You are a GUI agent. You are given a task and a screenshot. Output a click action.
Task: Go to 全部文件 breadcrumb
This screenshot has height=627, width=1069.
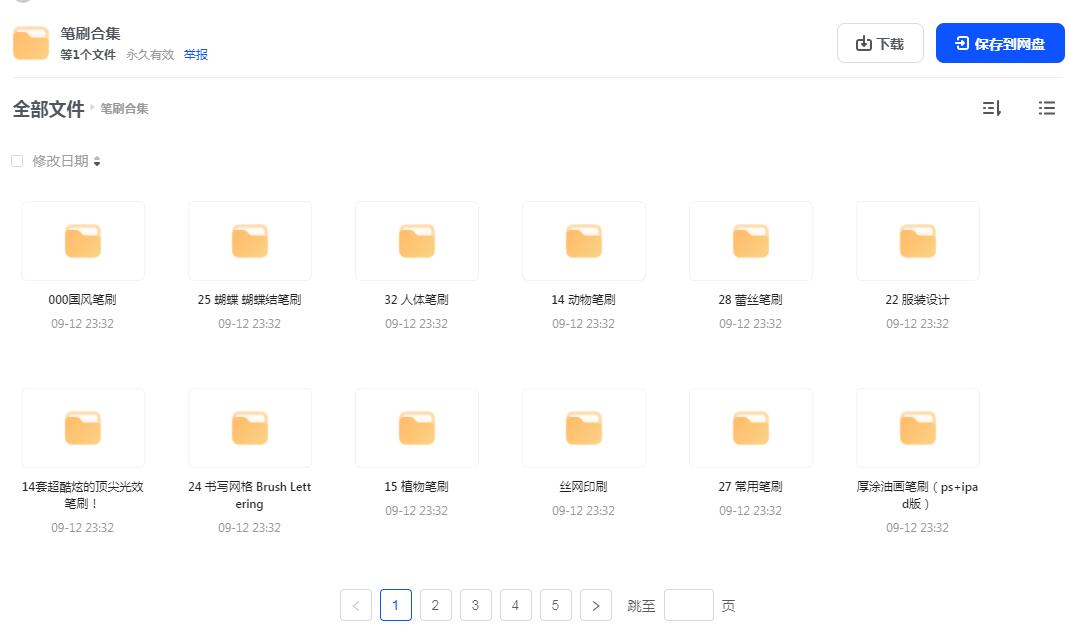pos(48,108)
